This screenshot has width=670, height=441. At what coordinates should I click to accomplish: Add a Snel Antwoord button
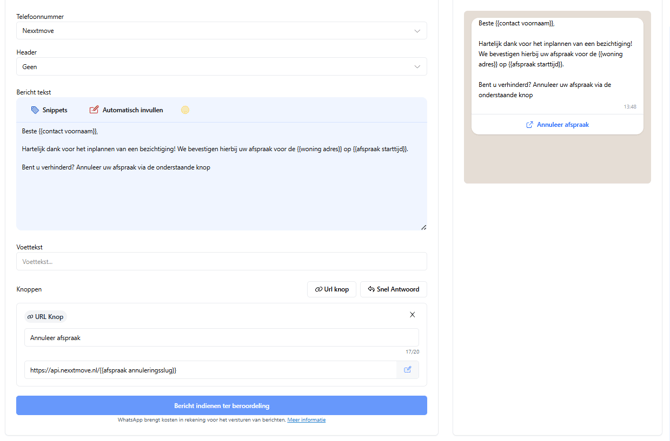[x=393, y=289]
